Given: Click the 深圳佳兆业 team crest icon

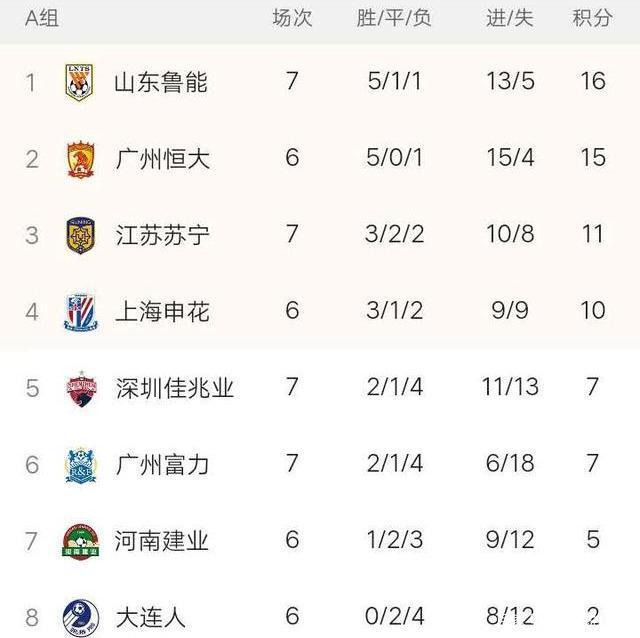Looking at the screenshot, I should click(x=80, y=387).
